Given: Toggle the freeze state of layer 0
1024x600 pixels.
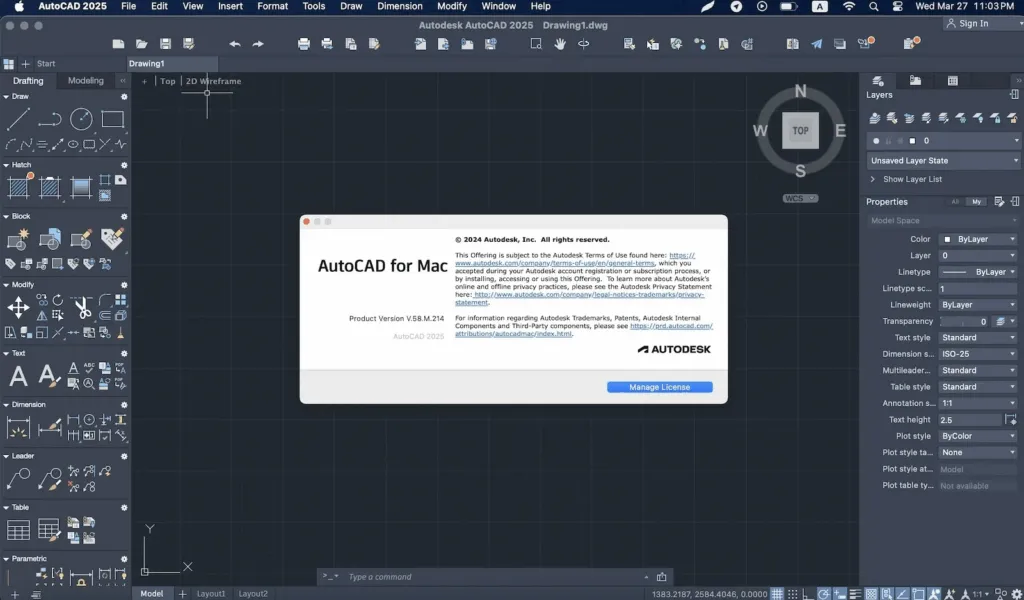Looking at the screenshot, I should click(x=888, y=140).
